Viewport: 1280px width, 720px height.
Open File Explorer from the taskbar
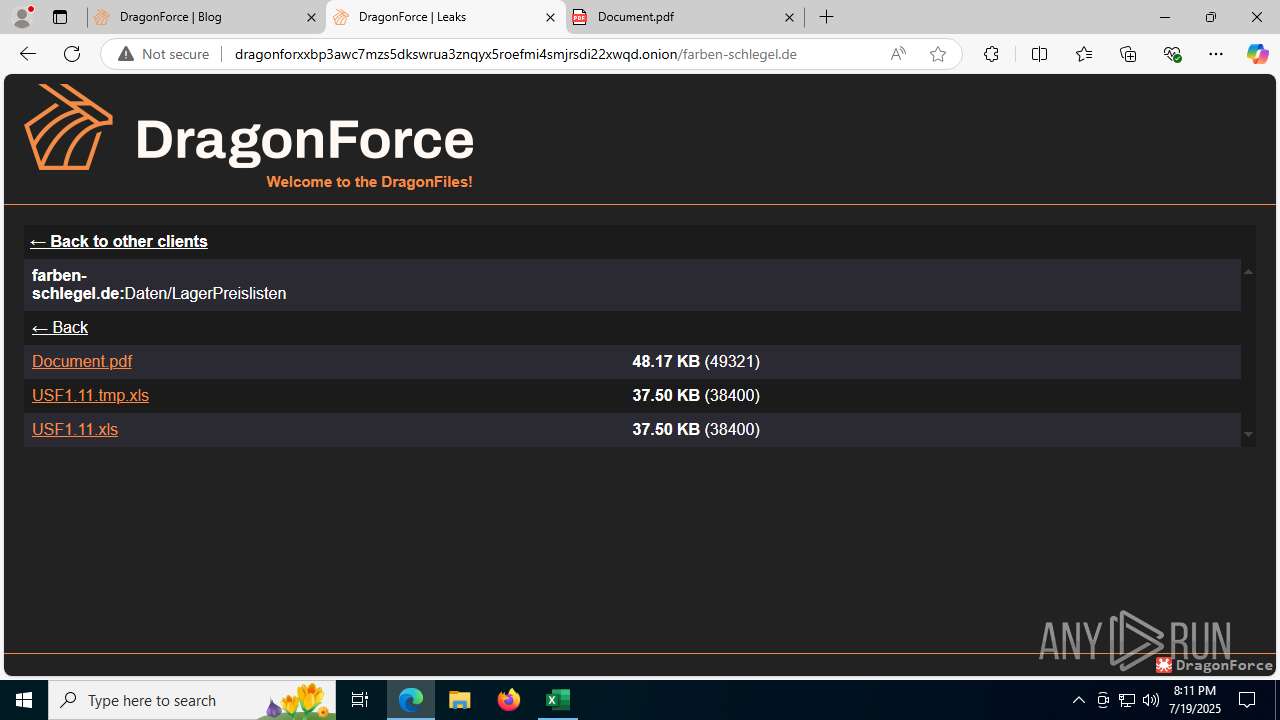[460, 700]
